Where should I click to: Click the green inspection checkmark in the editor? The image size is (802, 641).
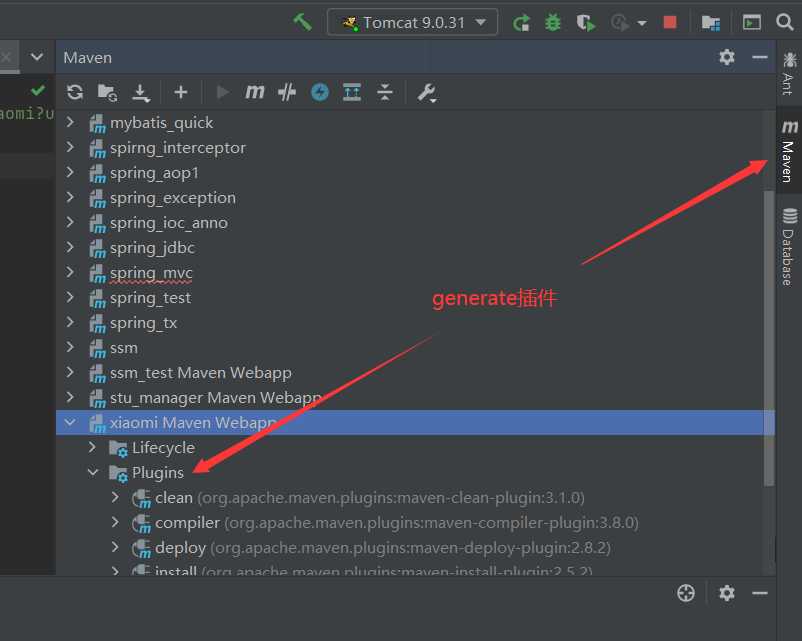(37, 91)
